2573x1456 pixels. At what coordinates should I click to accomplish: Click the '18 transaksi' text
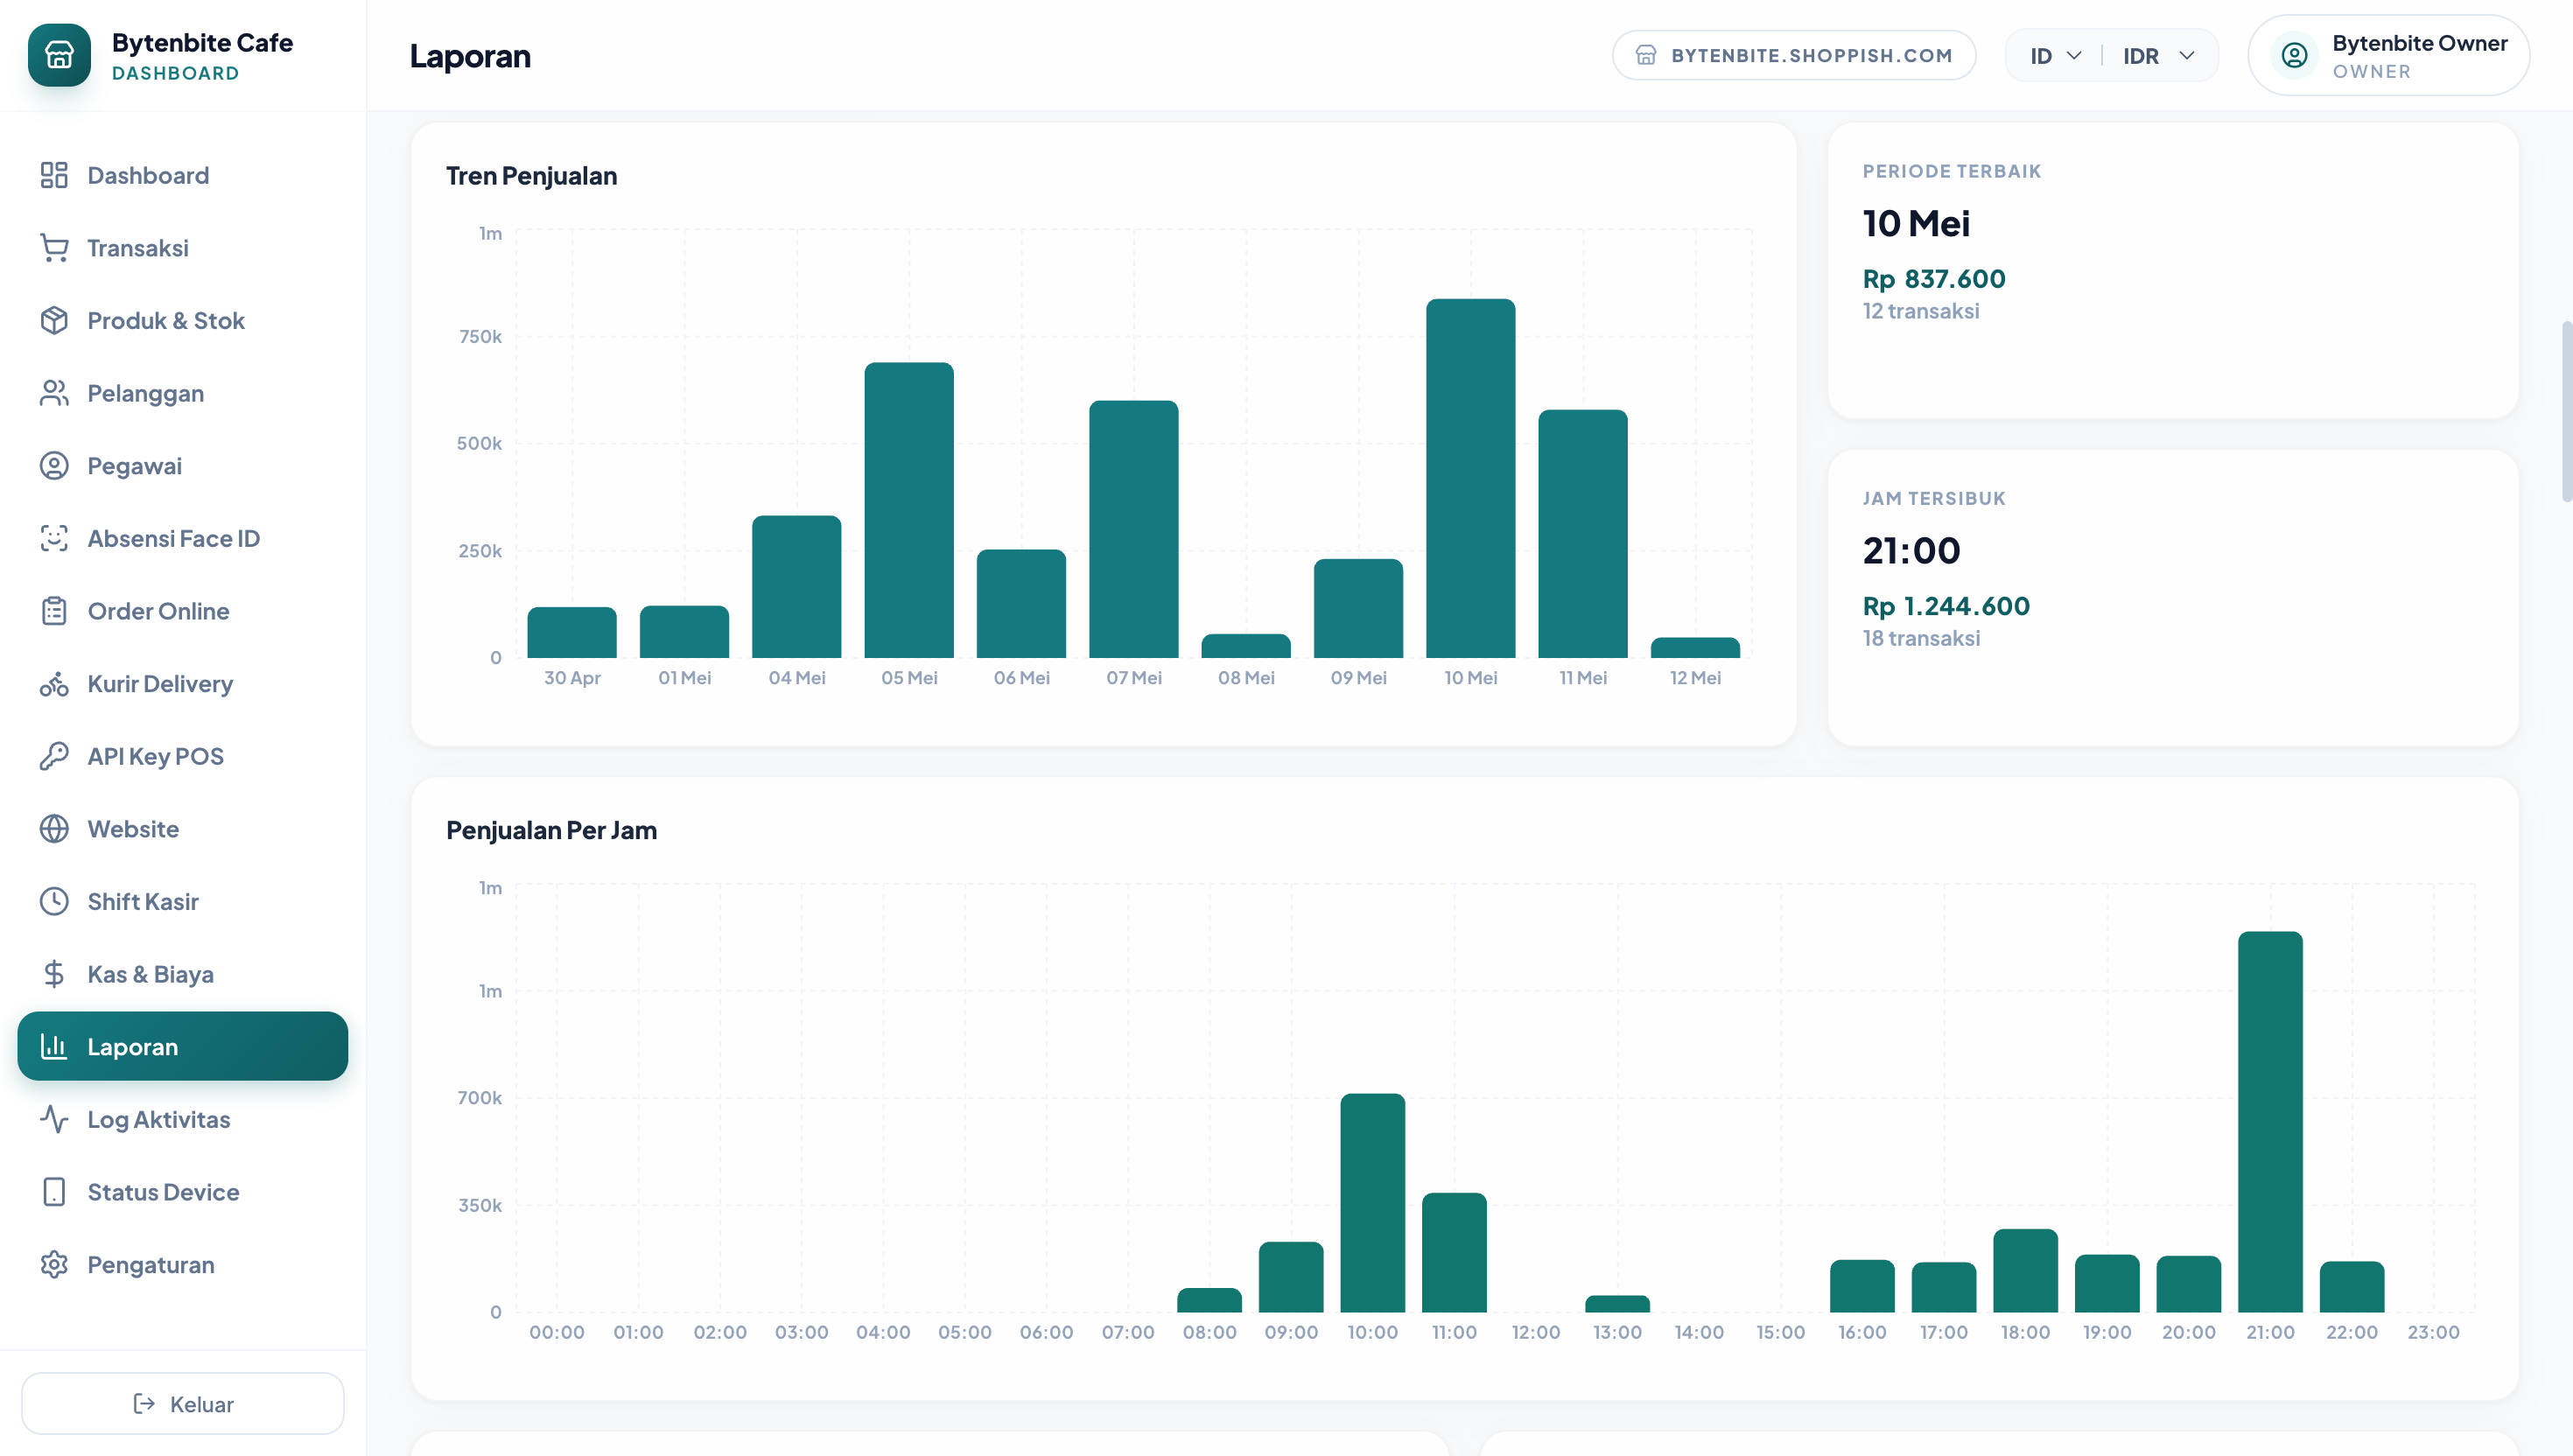[1921, 638]
